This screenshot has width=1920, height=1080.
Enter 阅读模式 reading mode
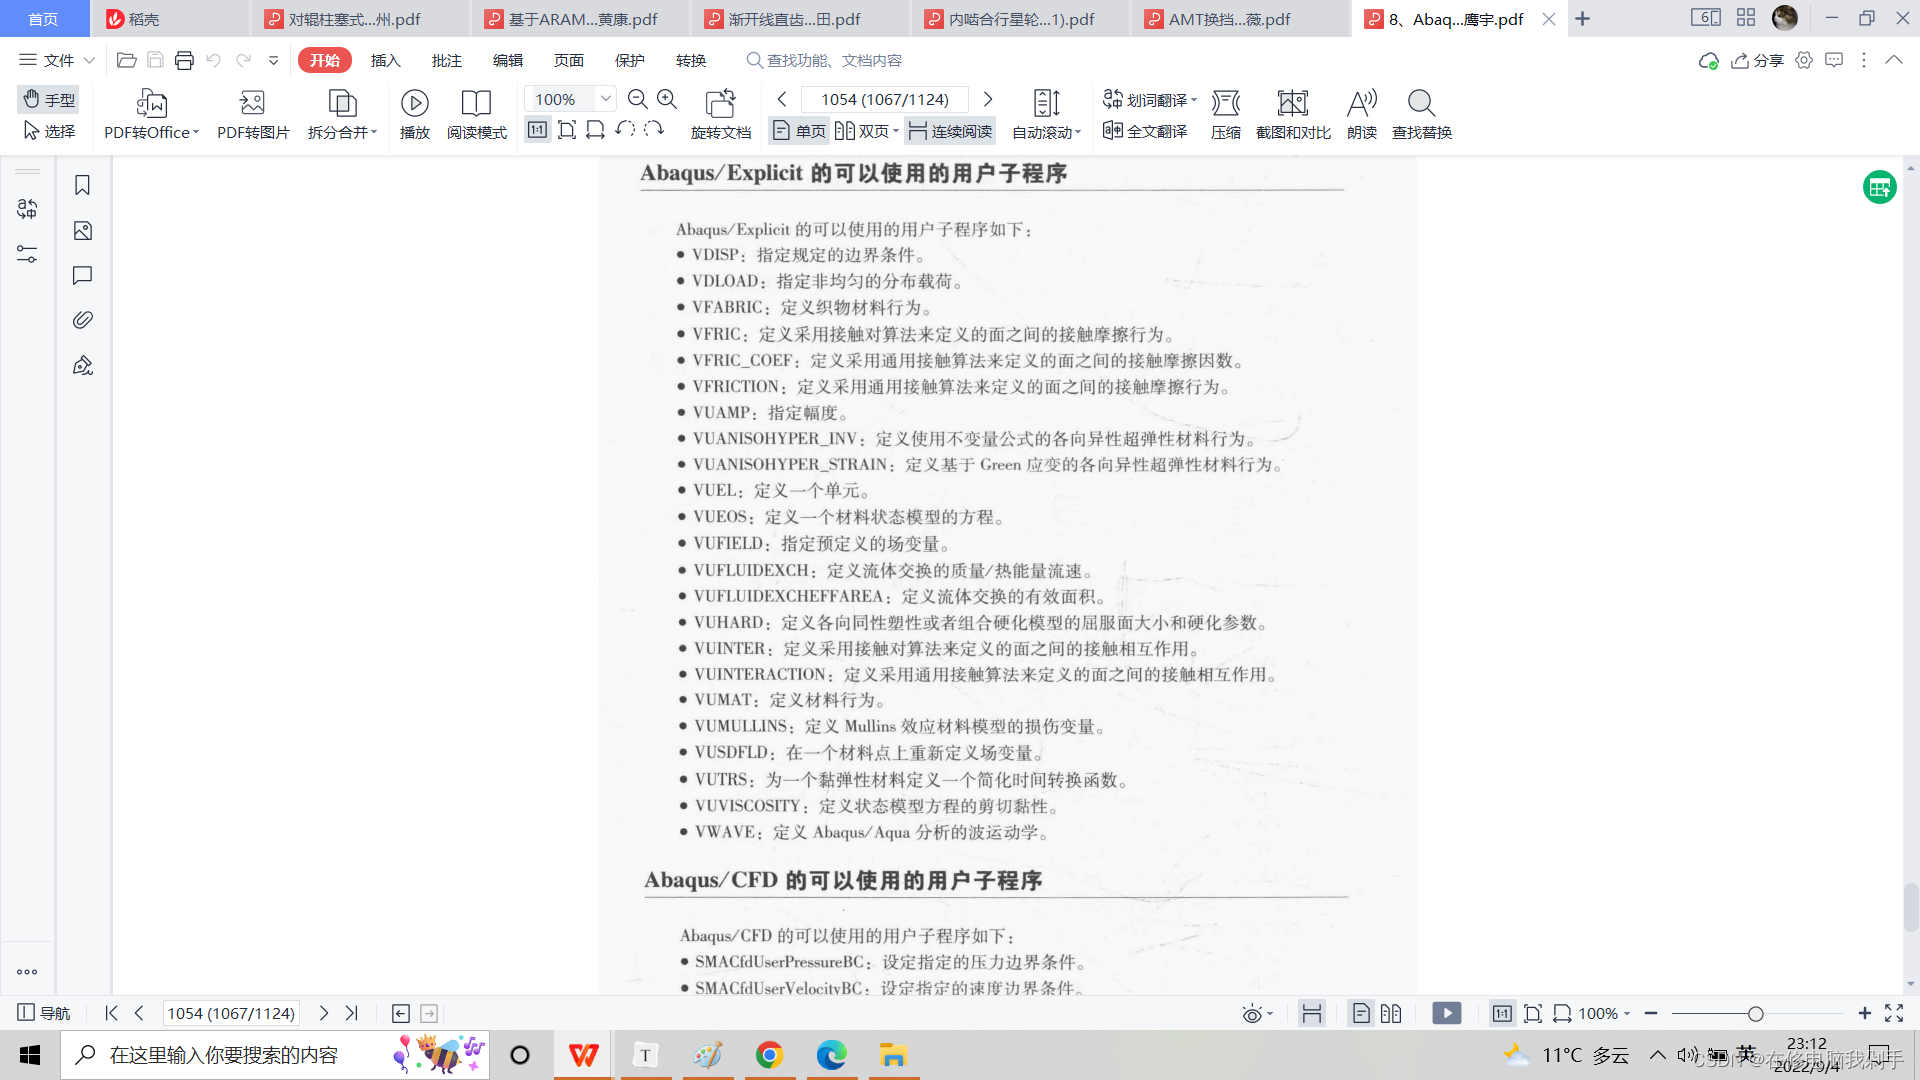(x=476, y=114)
